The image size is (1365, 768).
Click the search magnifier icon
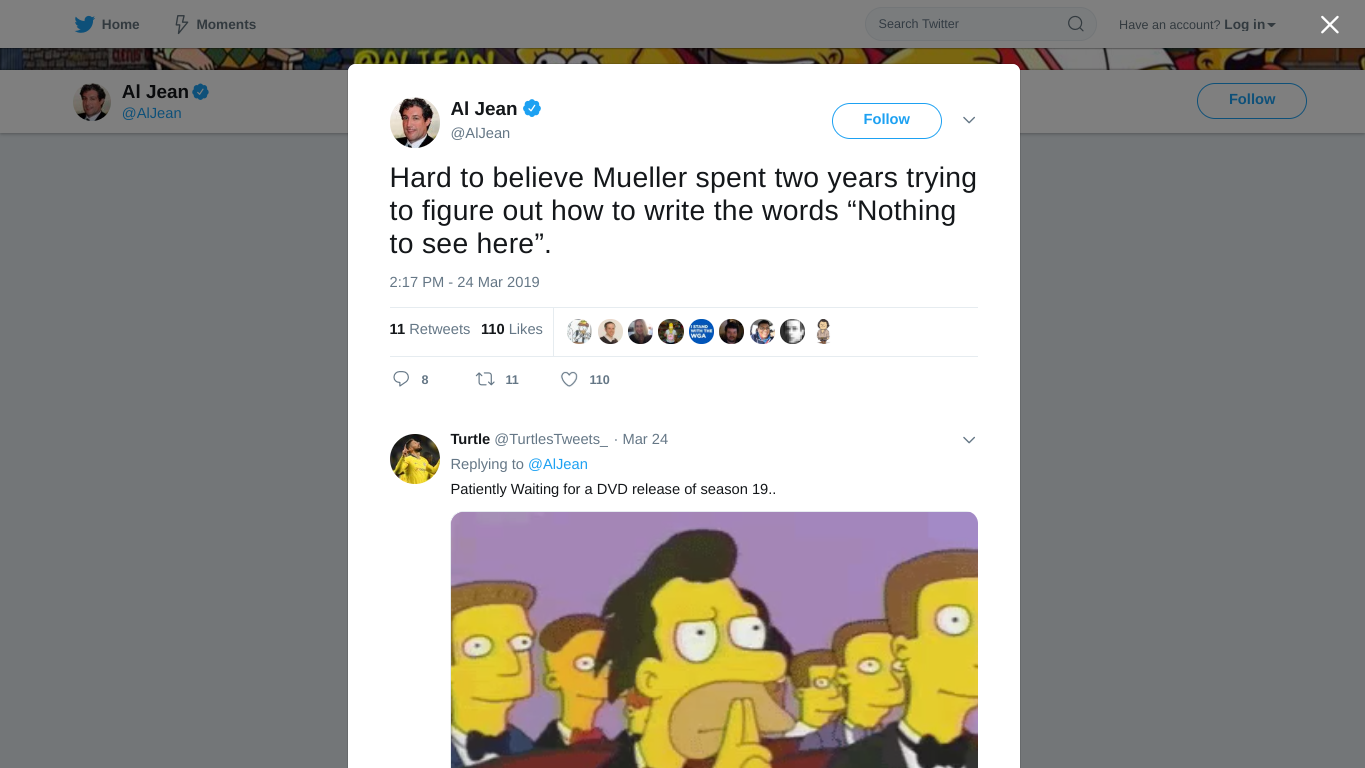(1076, 24)
